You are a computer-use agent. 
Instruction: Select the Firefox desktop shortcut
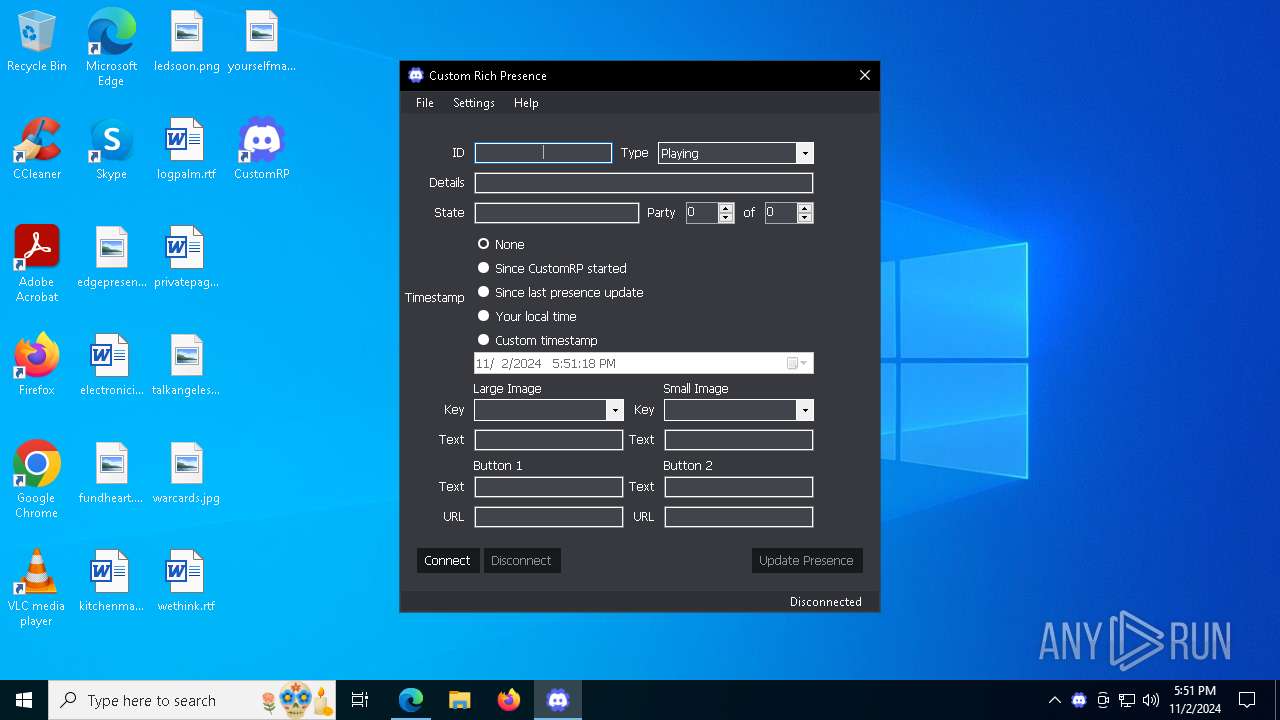[x=37, y=366]
